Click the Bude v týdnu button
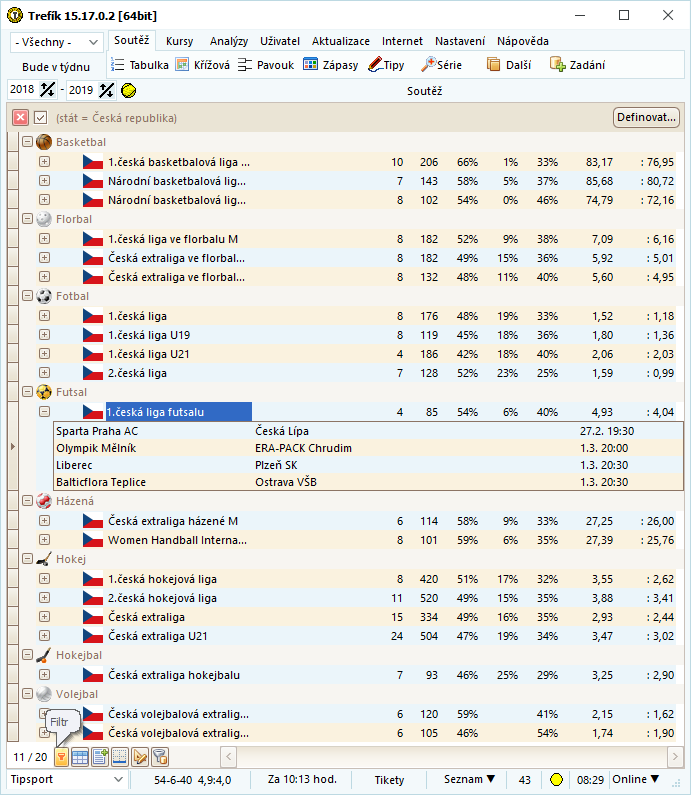This screenshot has width=691, height=795. (56, 67)
